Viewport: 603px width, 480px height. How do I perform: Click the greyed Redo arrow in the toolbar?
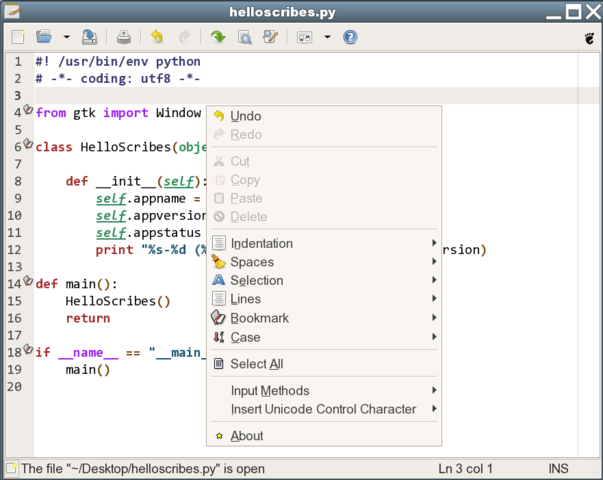[x=185, y=37]
